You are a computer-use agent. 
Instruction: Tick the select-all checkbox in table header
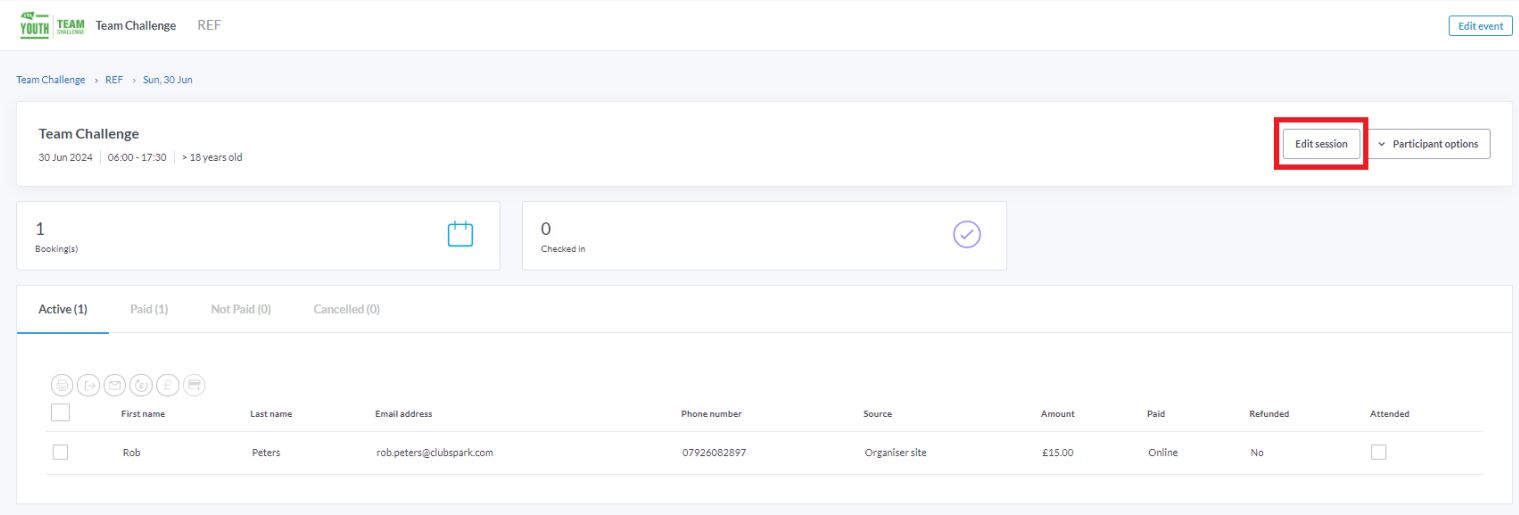tap(60, 412)
